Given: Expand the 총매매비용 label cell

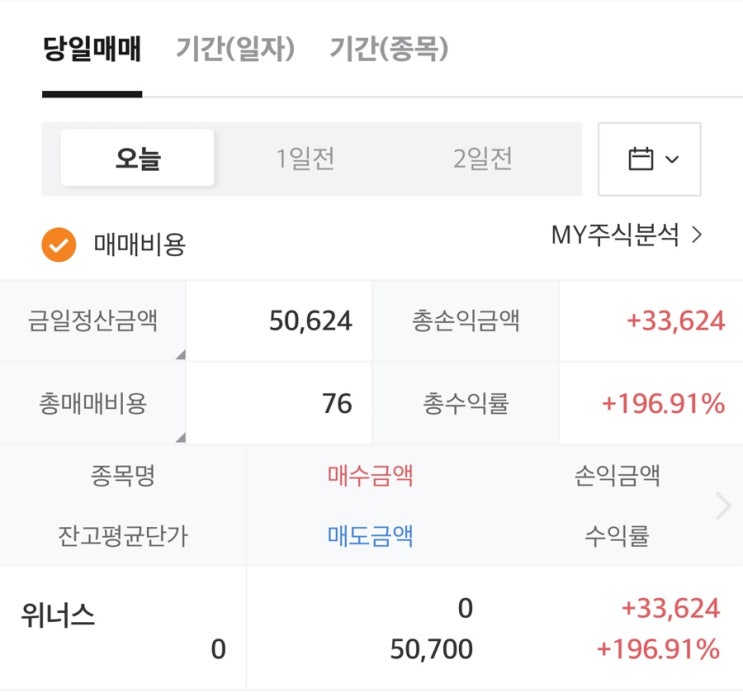Looking at the screenshot, I should [x=93, y=403].
